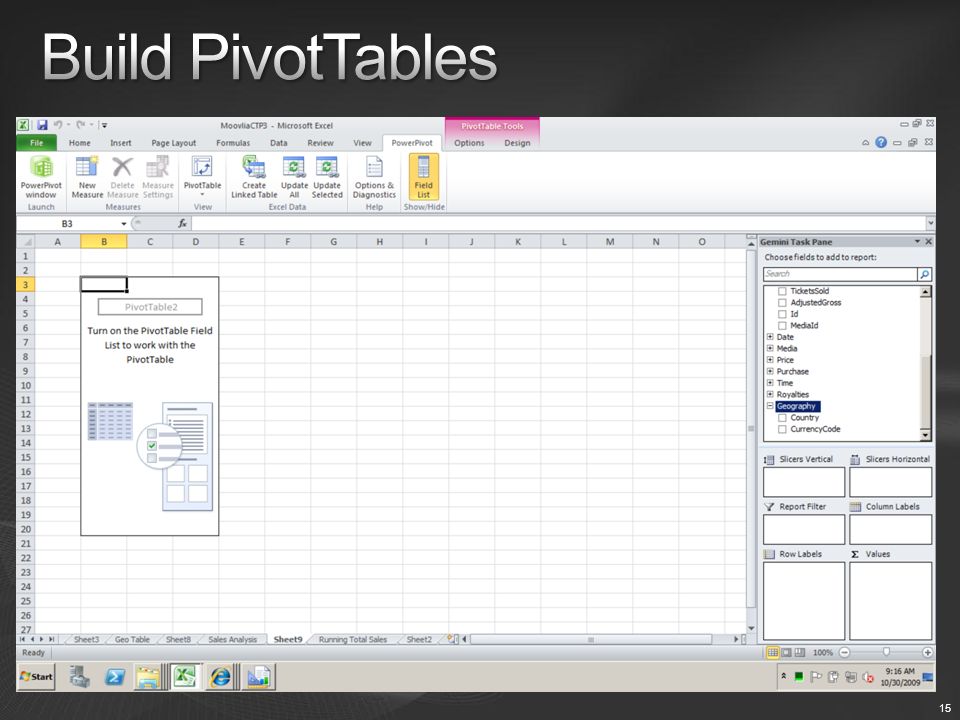This screenshot has width=960, height=720.
Task: Expand the Royalties table node
Action: coord(770,394)
